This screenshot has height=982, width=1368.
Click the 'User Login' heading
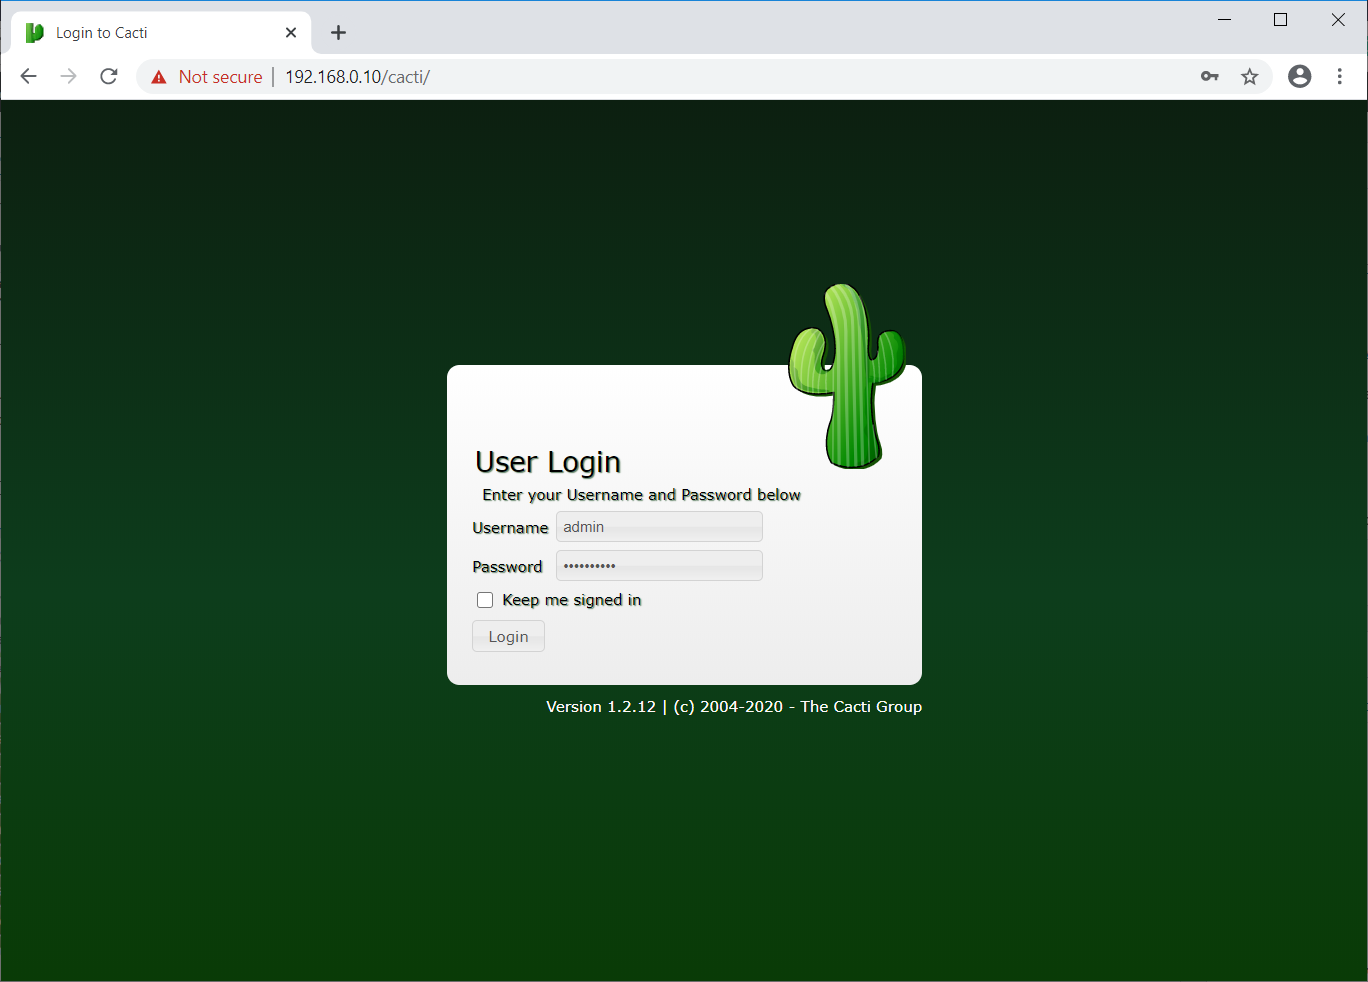pyautogui.click(x=548, y=462)
